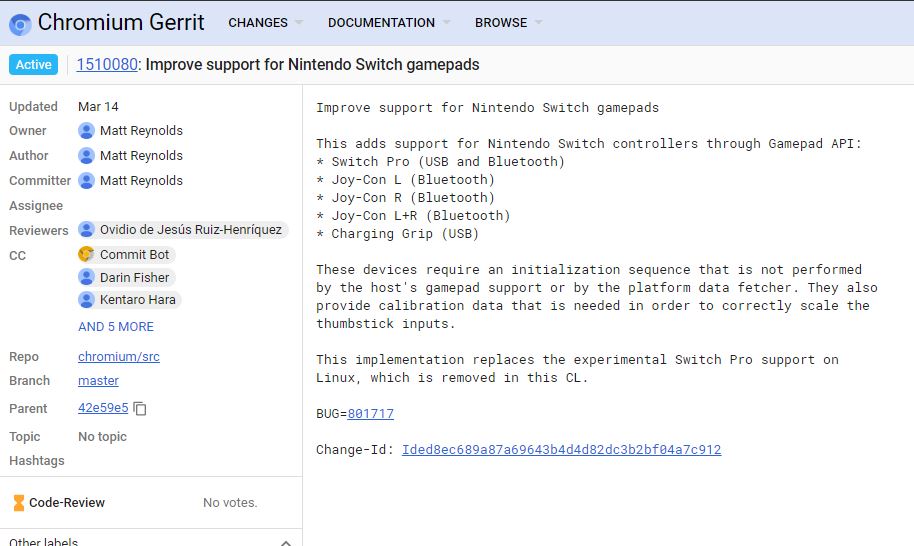Collapse the Other labels section
This screenshot has height=546, width=914.
click(x=285, y=541)
